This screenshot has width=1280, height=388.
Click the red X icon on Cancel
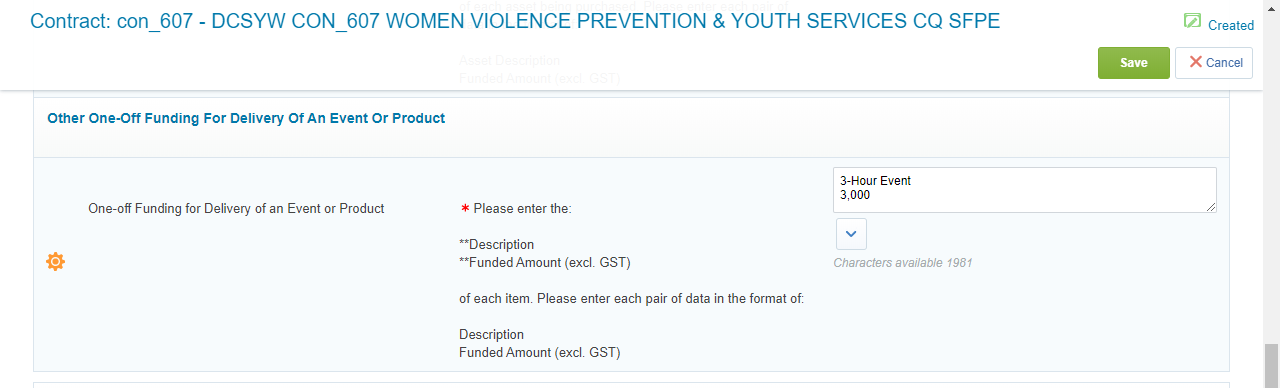1195,62
